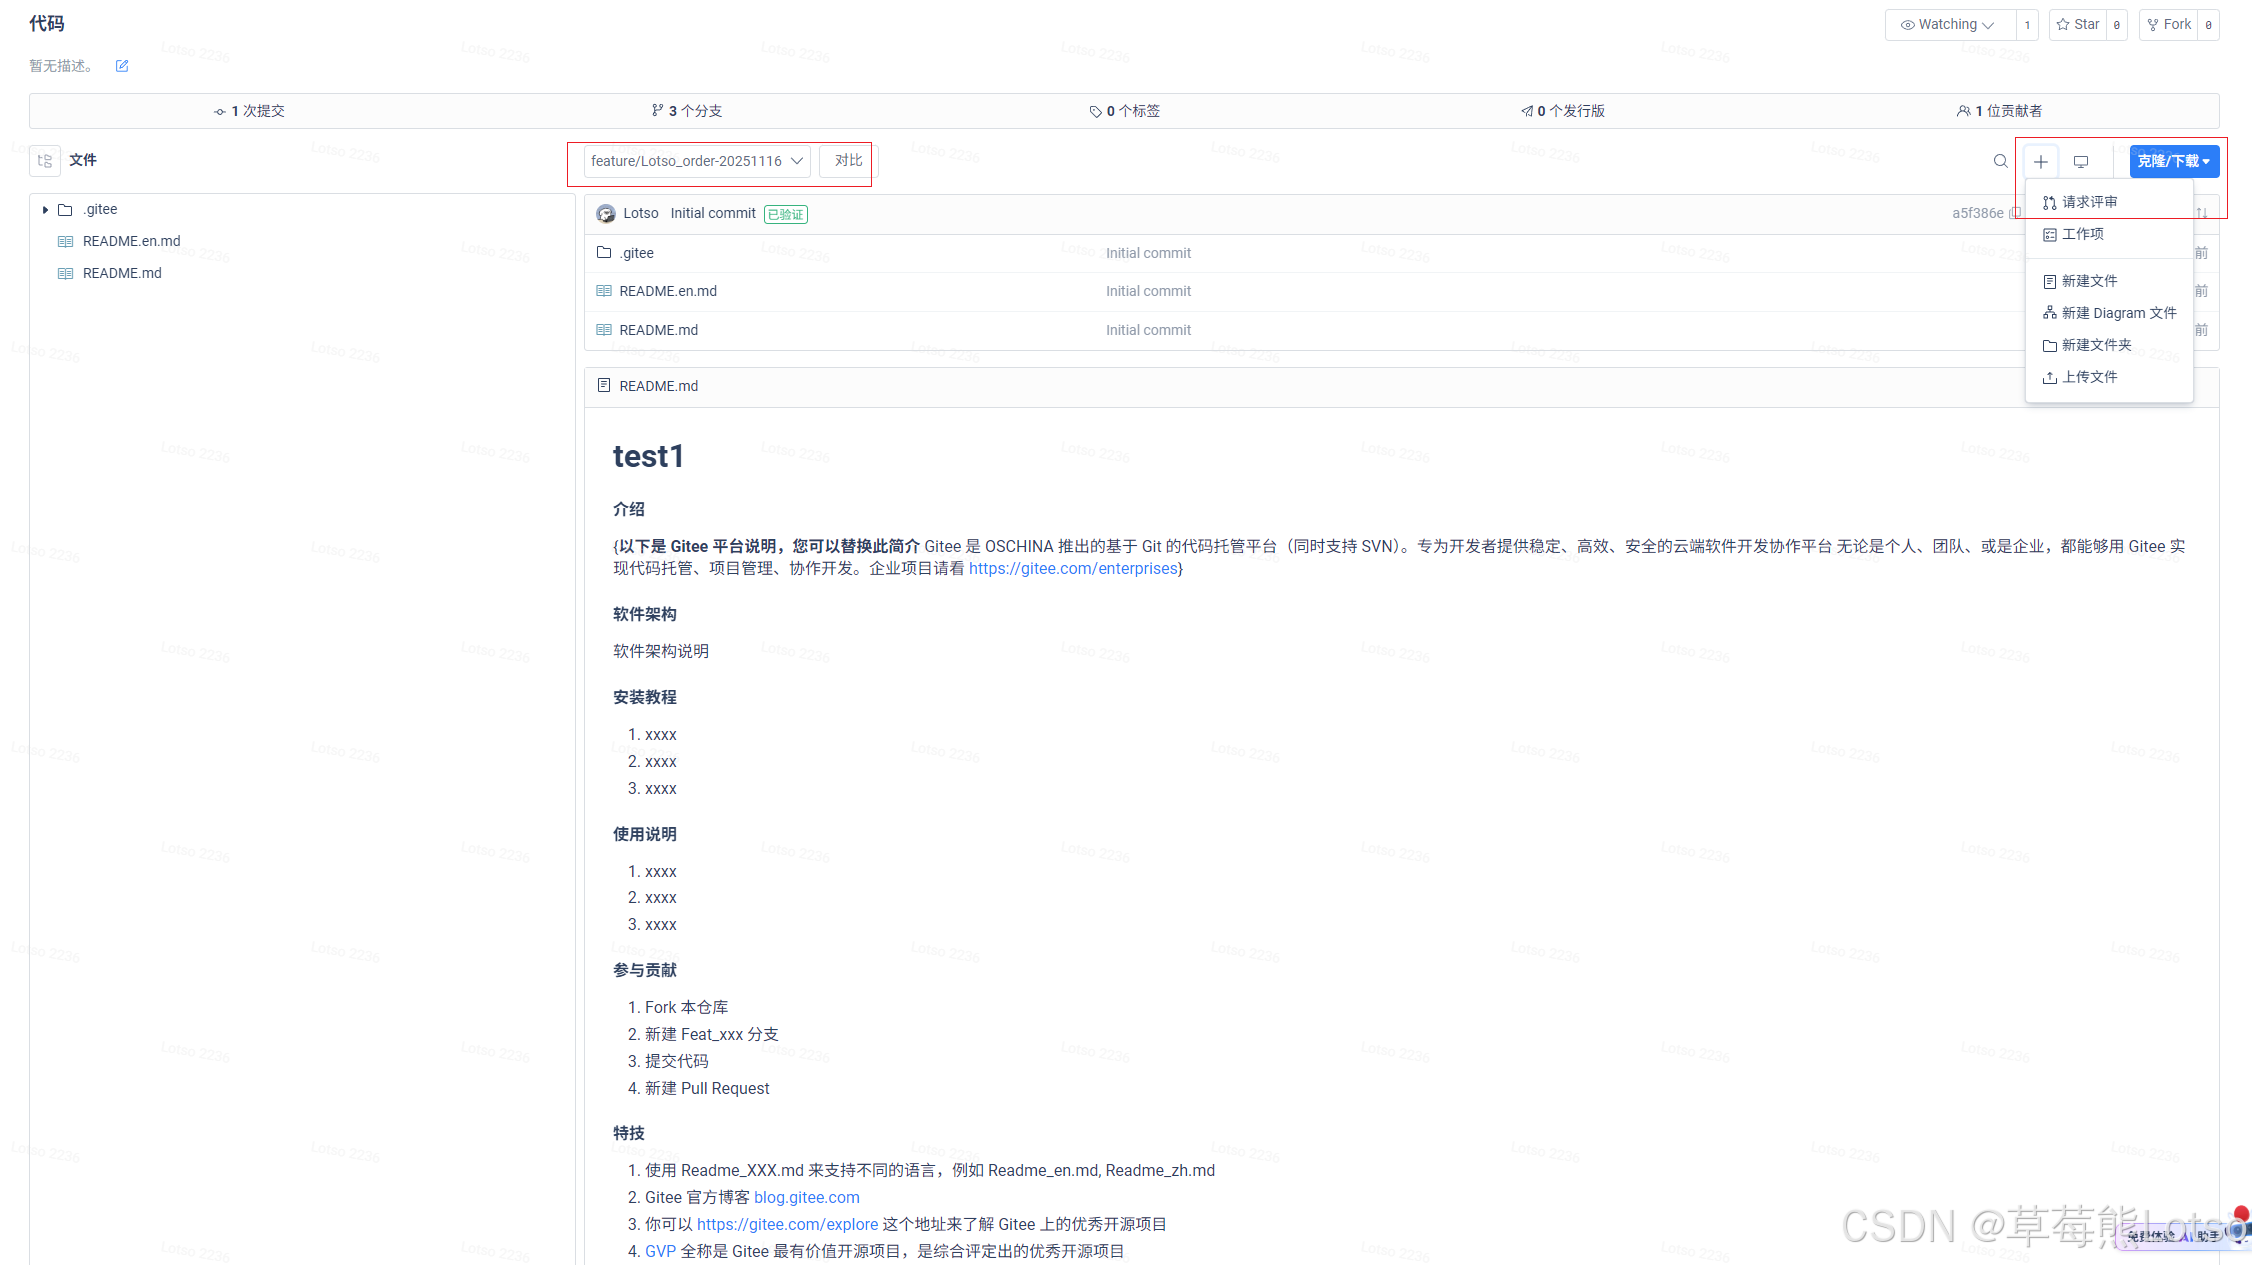Click the Fork button
The width and height of the screenshot is (2252, 1265).
pos(2168,25)
